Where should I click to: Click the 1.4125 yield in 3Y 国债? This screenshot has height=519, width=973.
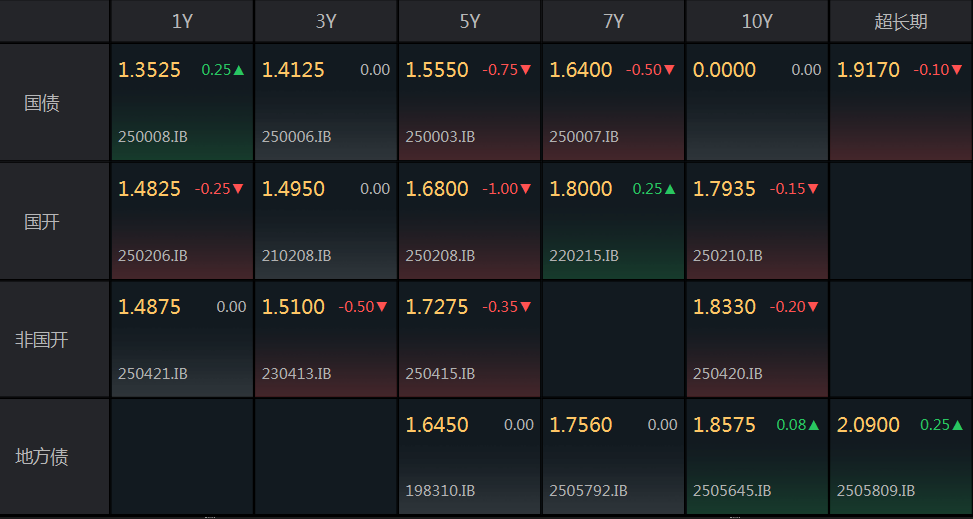[x=293, y=70]
